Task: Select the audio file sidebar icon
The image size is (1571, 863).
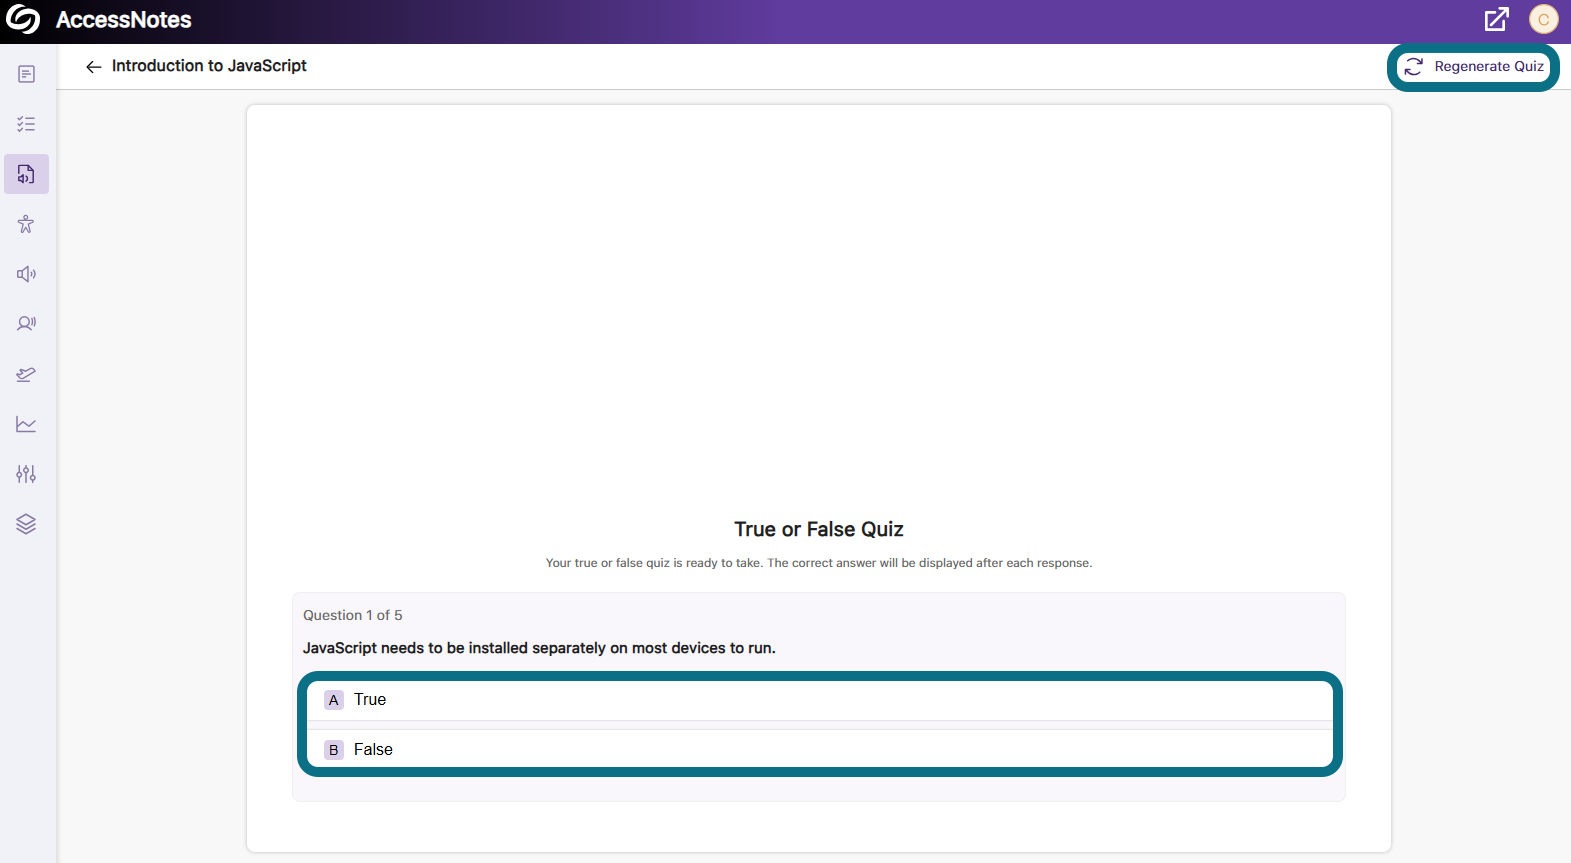Action: click(26, 174)
